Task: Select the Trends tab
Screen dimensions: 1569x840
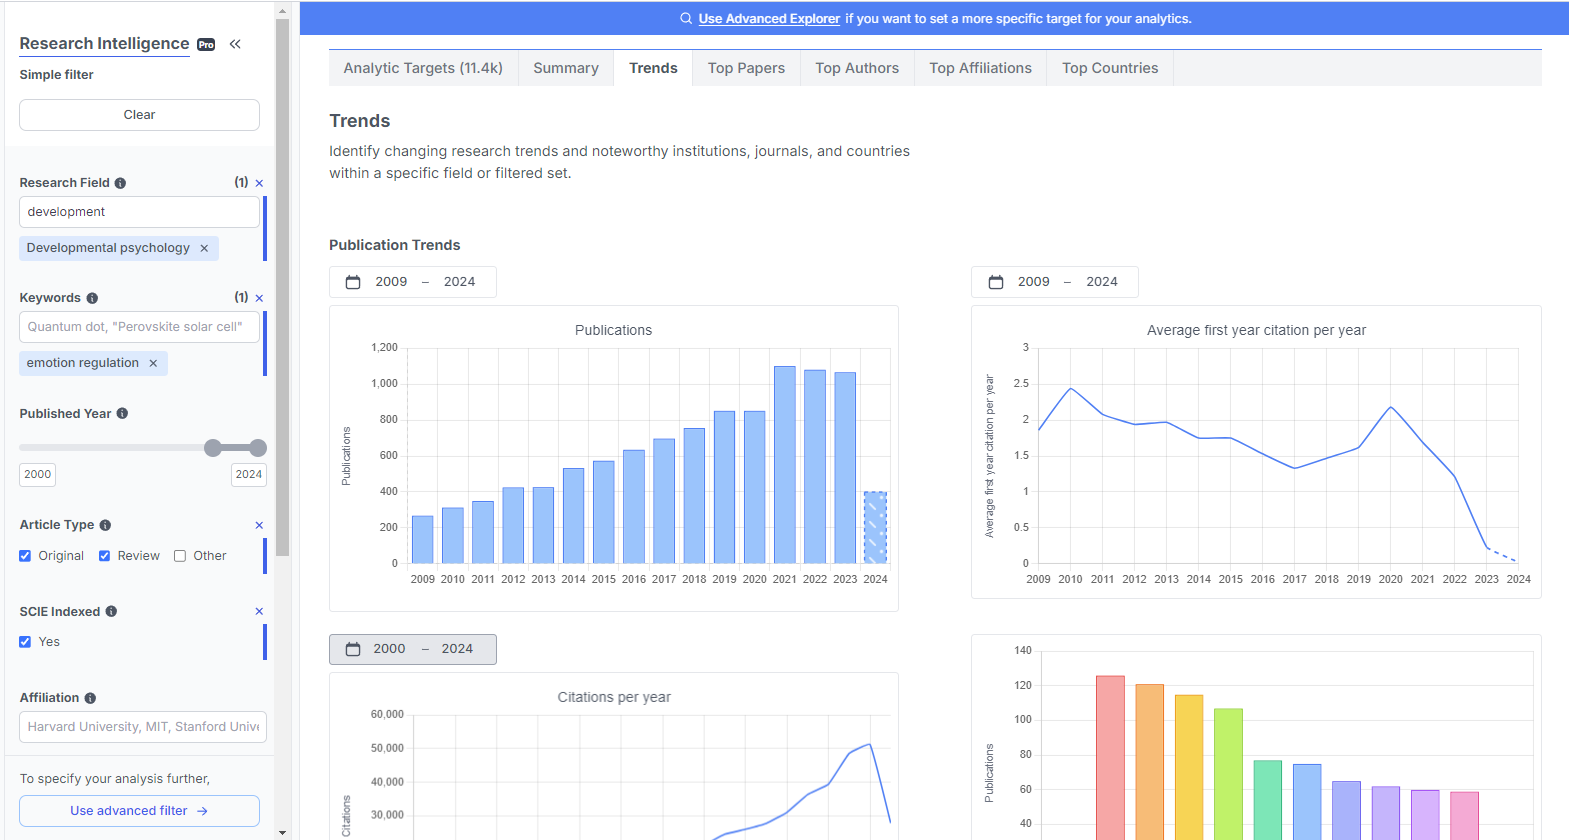Action: [653, 68]
